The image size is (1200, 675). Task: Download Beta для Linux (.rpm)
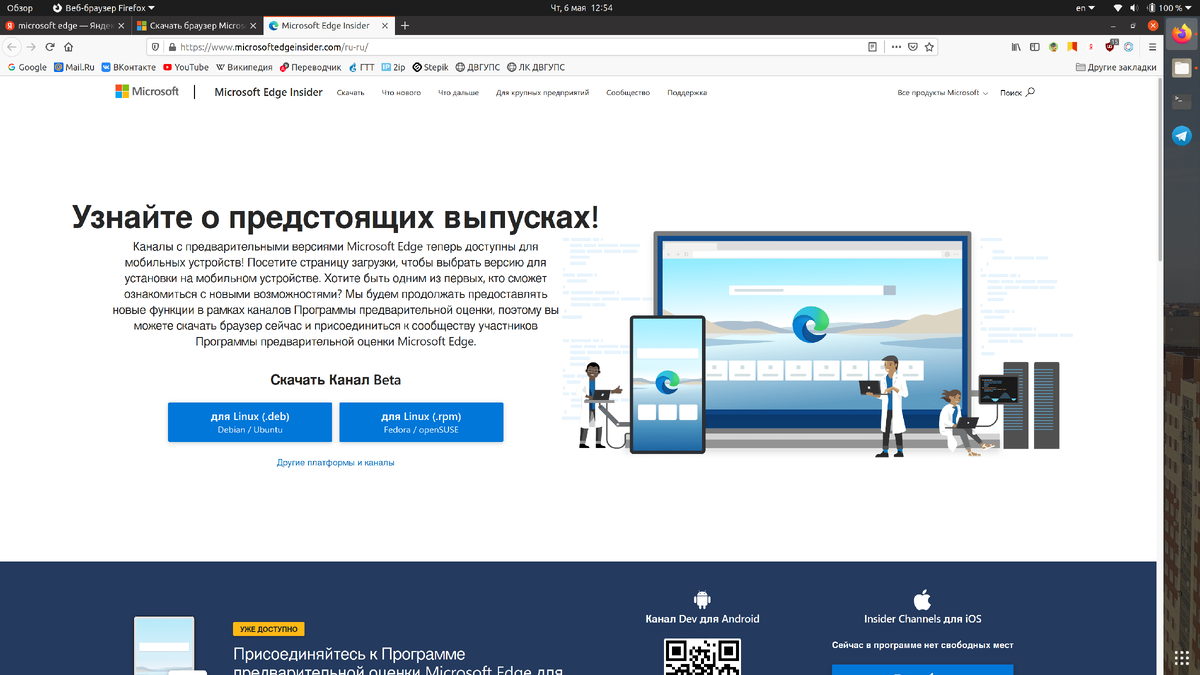pos(421,422)
